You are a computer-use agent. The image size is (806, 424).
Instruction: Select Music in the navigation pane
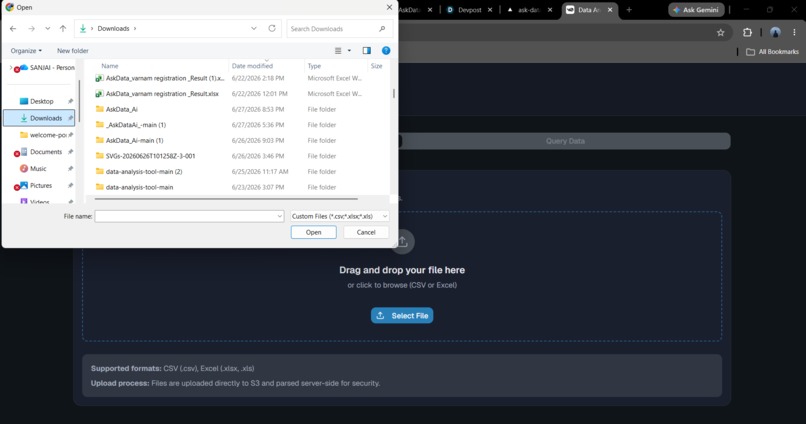click(38, 169)
